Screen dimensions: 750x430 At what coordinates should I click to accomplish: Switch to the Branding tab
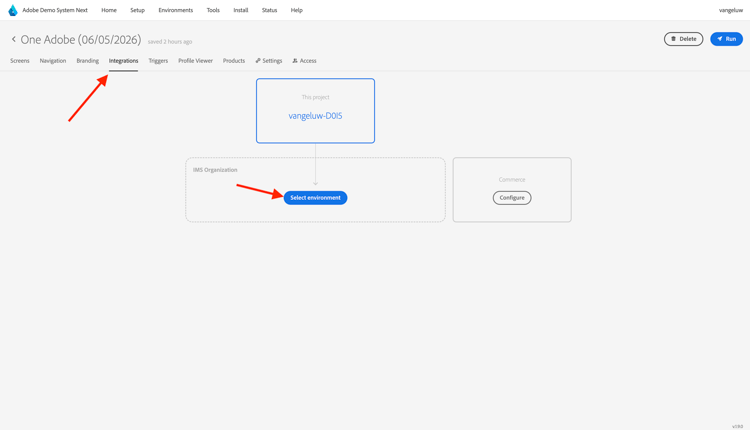(88, 61)
